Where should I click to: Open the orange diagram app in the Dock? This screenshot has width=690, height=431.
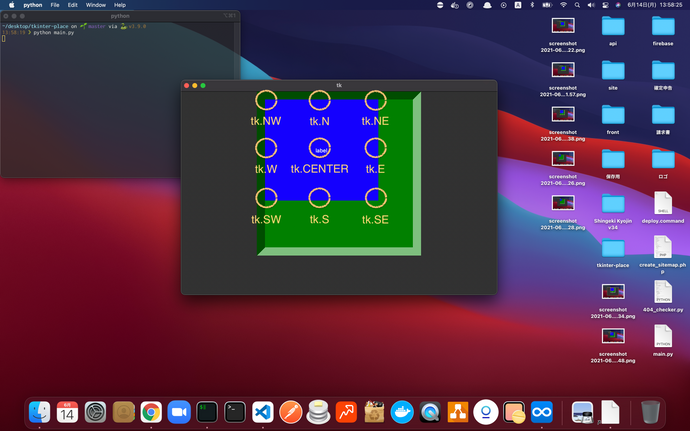click(458, 412)
